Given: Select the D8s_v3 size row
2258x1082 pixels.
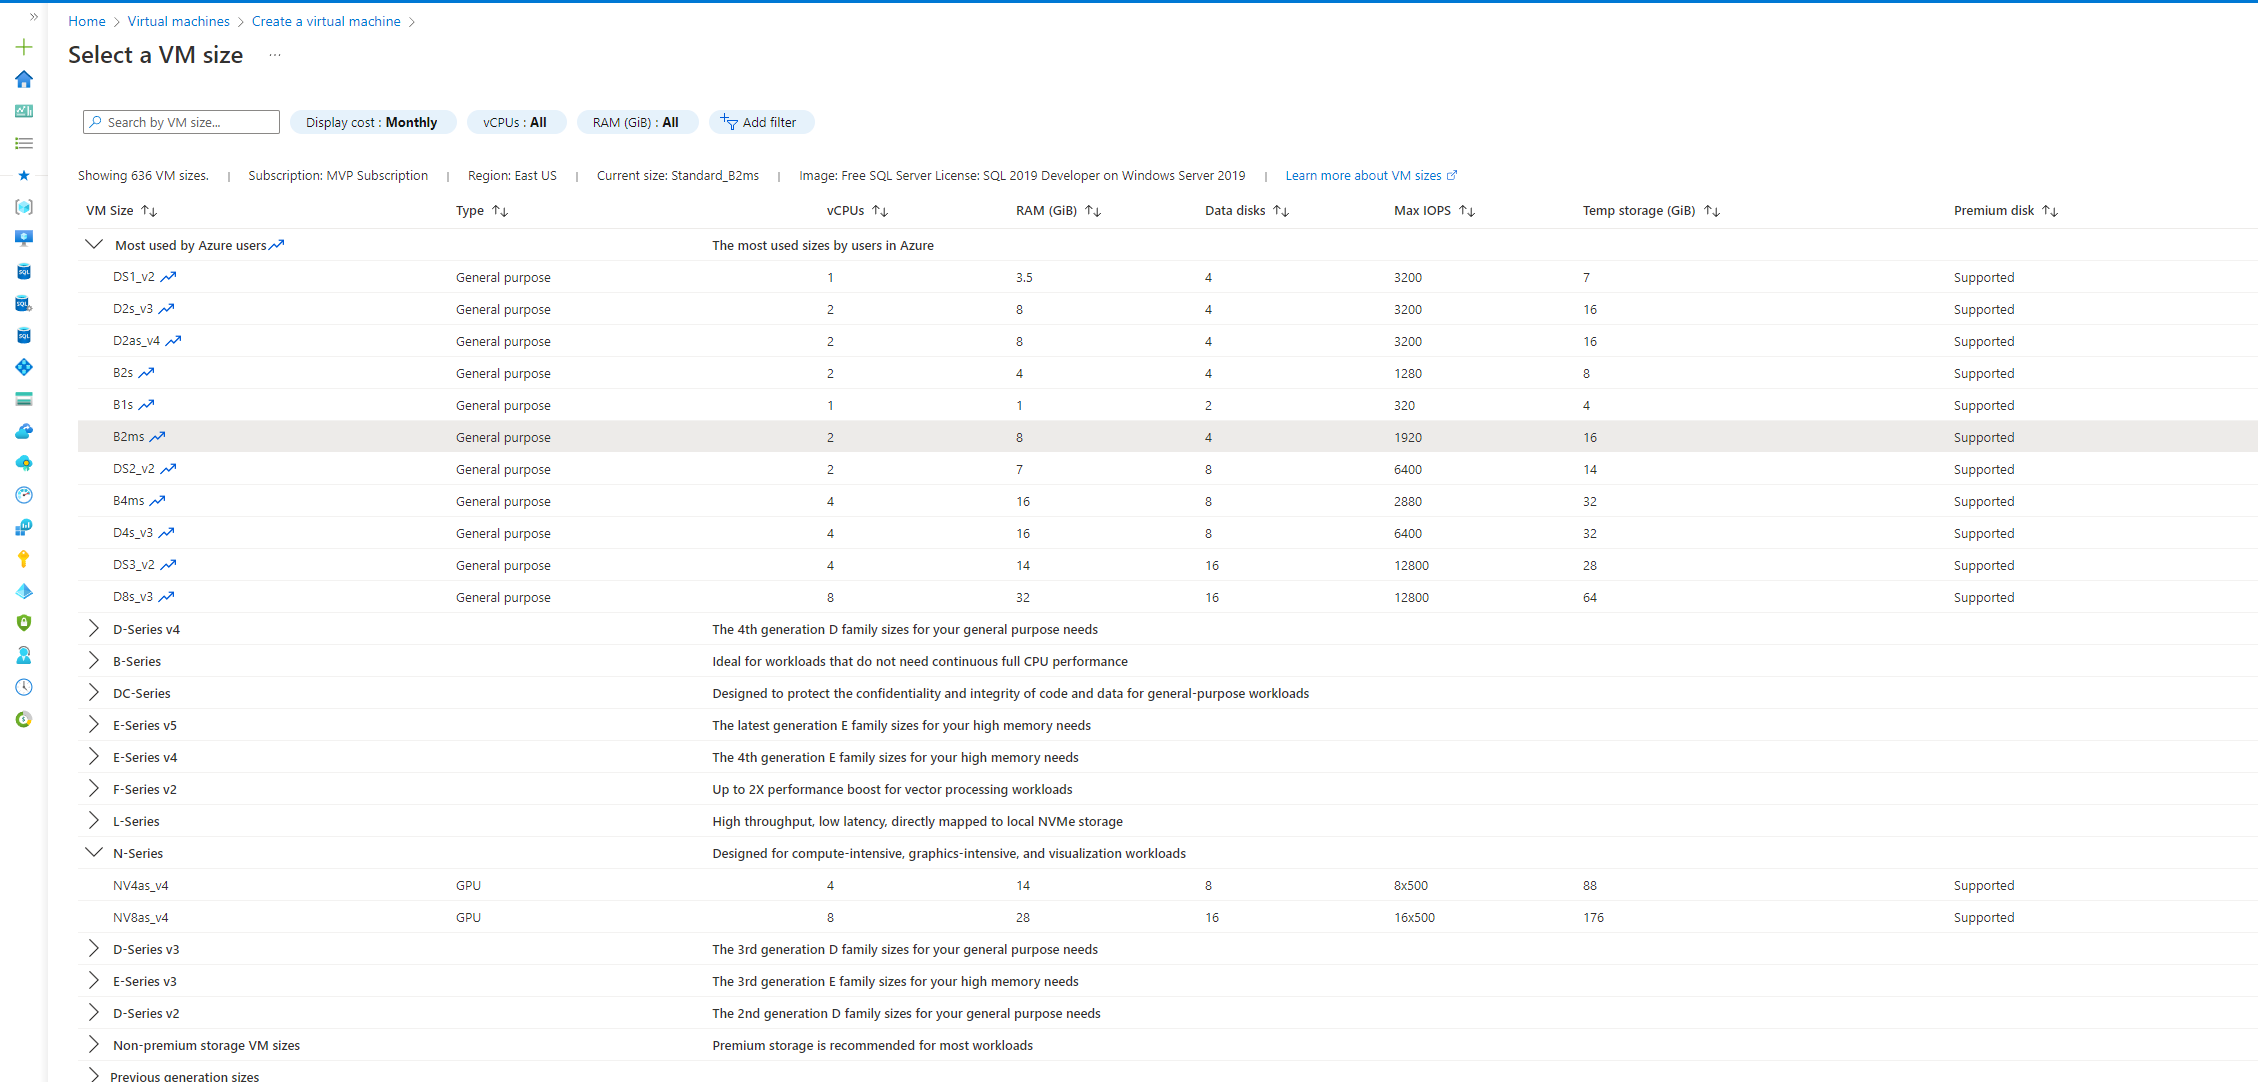Looking at the screenshot, I should pos(1167,597).
